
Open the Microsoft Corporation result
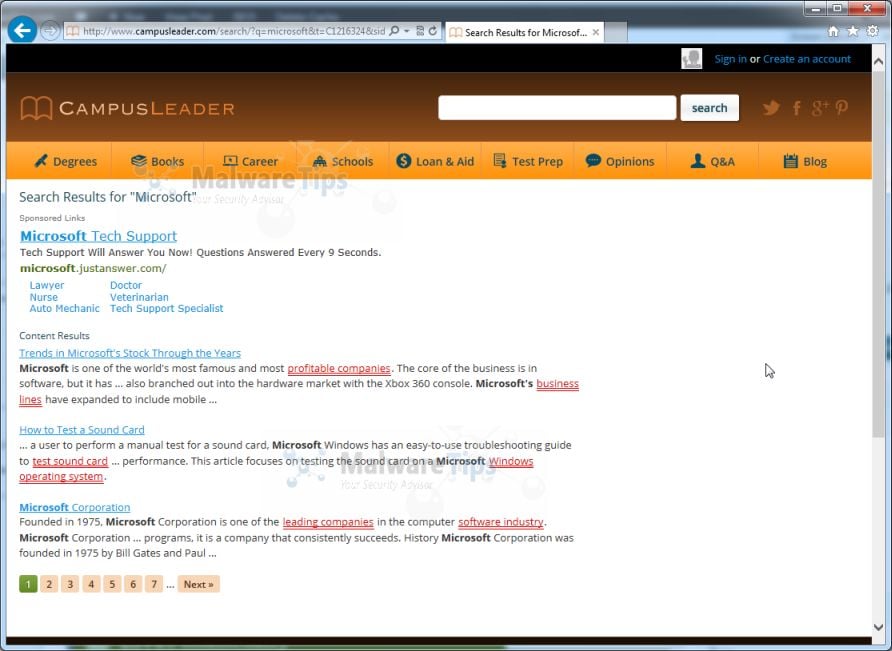(x=75, y=507)
